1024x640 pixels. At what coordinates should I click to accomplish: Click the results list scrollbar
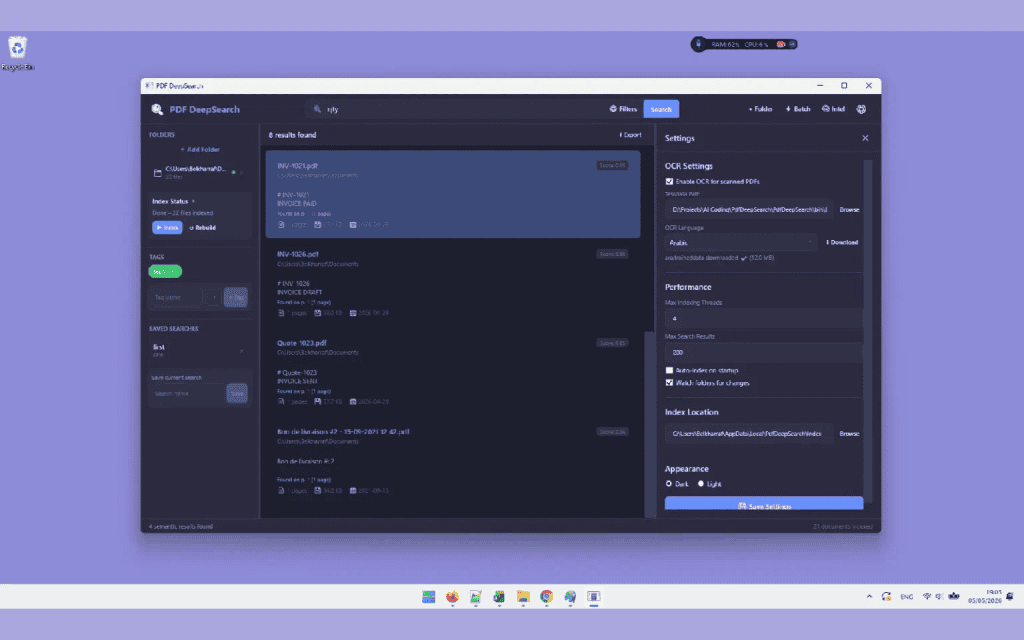pyautogui.click(x=649, y=424)
